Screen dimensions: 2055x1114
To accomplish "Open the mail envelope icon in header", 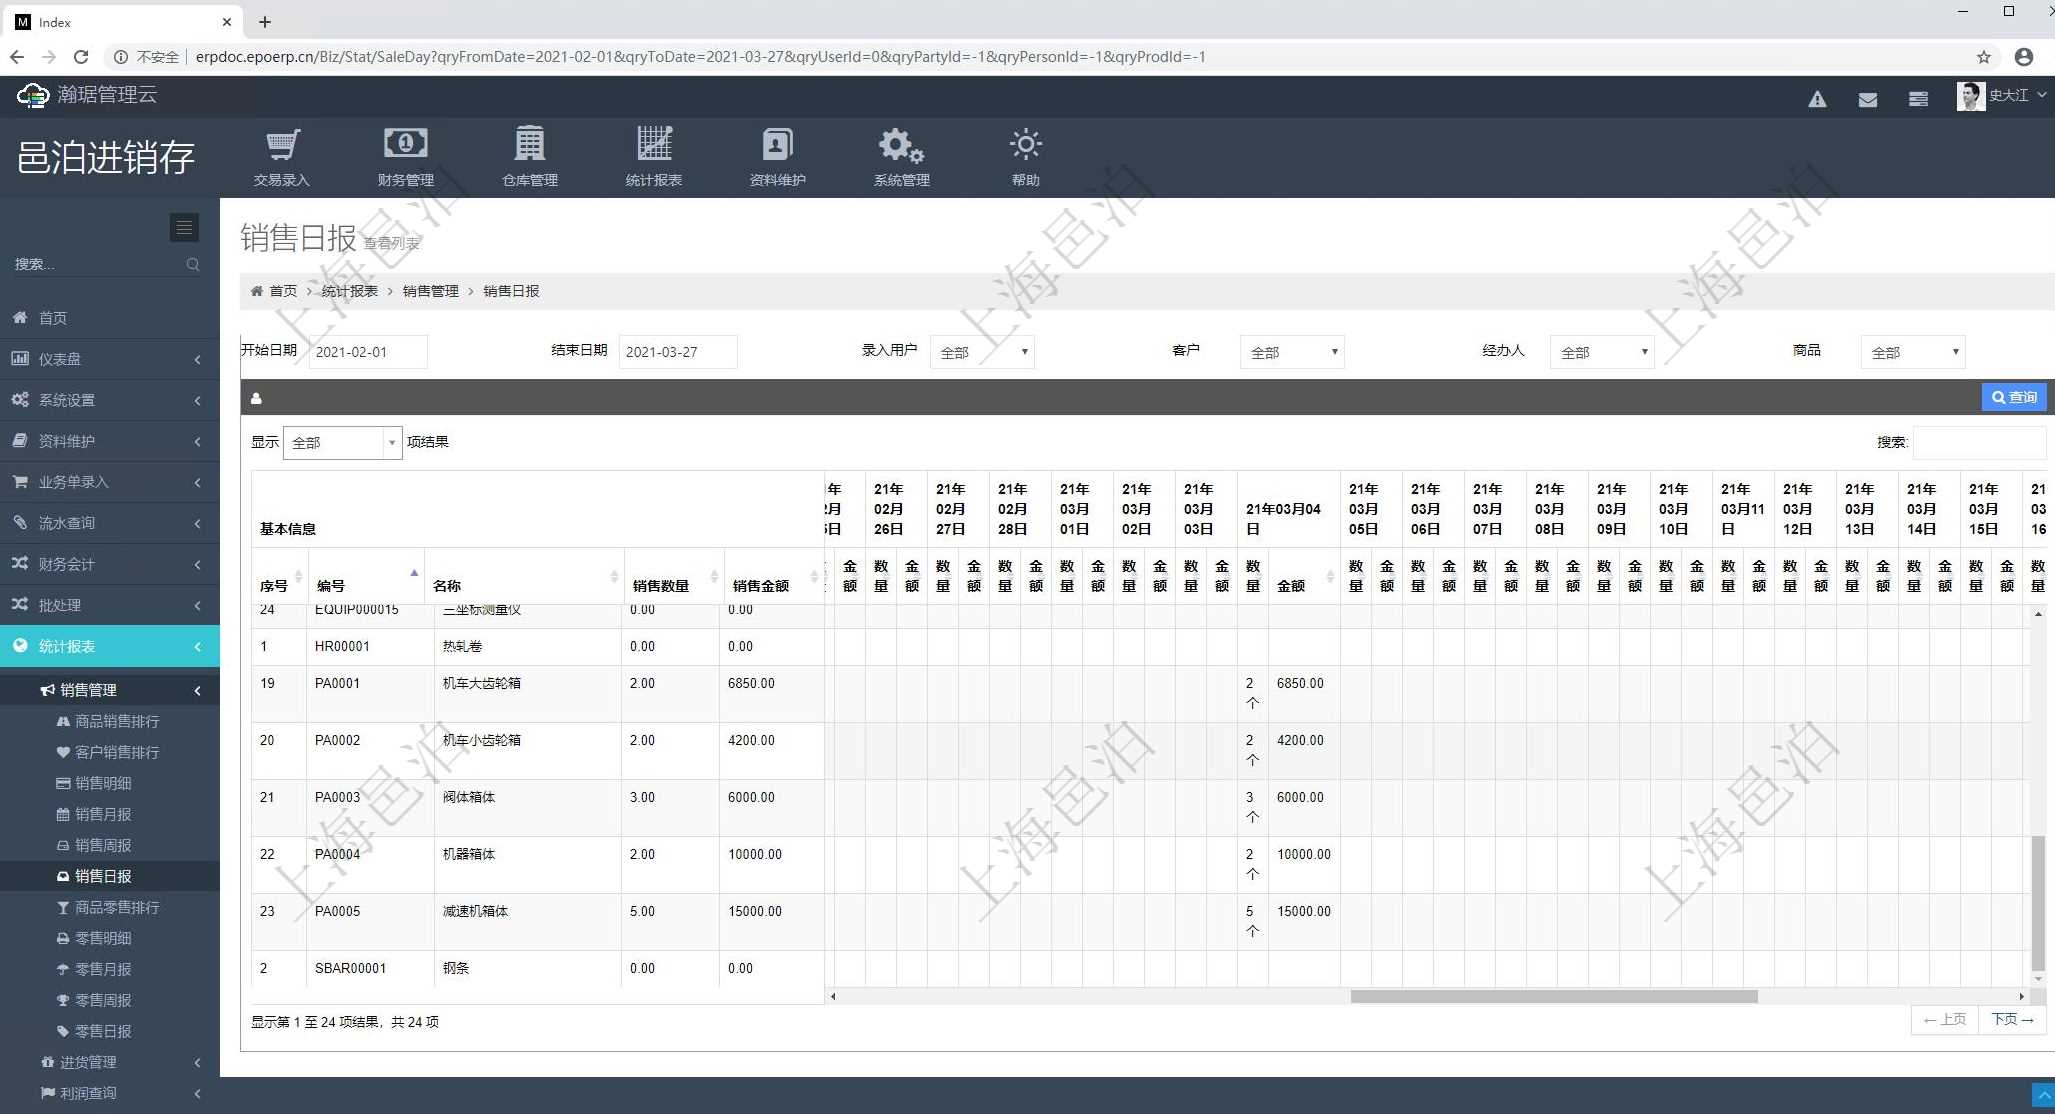I will 1867,99.
